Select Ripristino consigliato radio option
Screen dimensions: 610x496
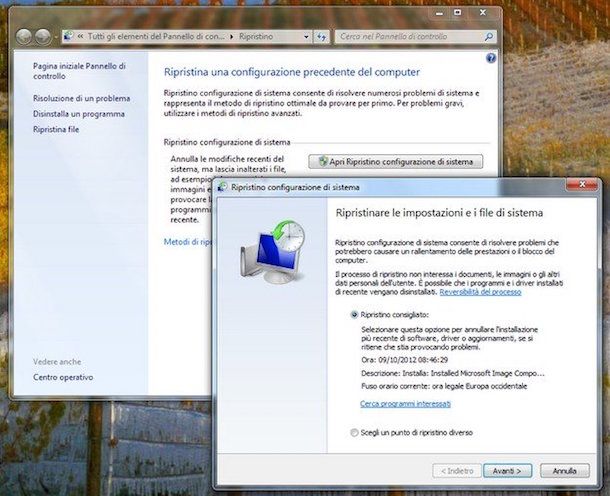coord(354,314)
